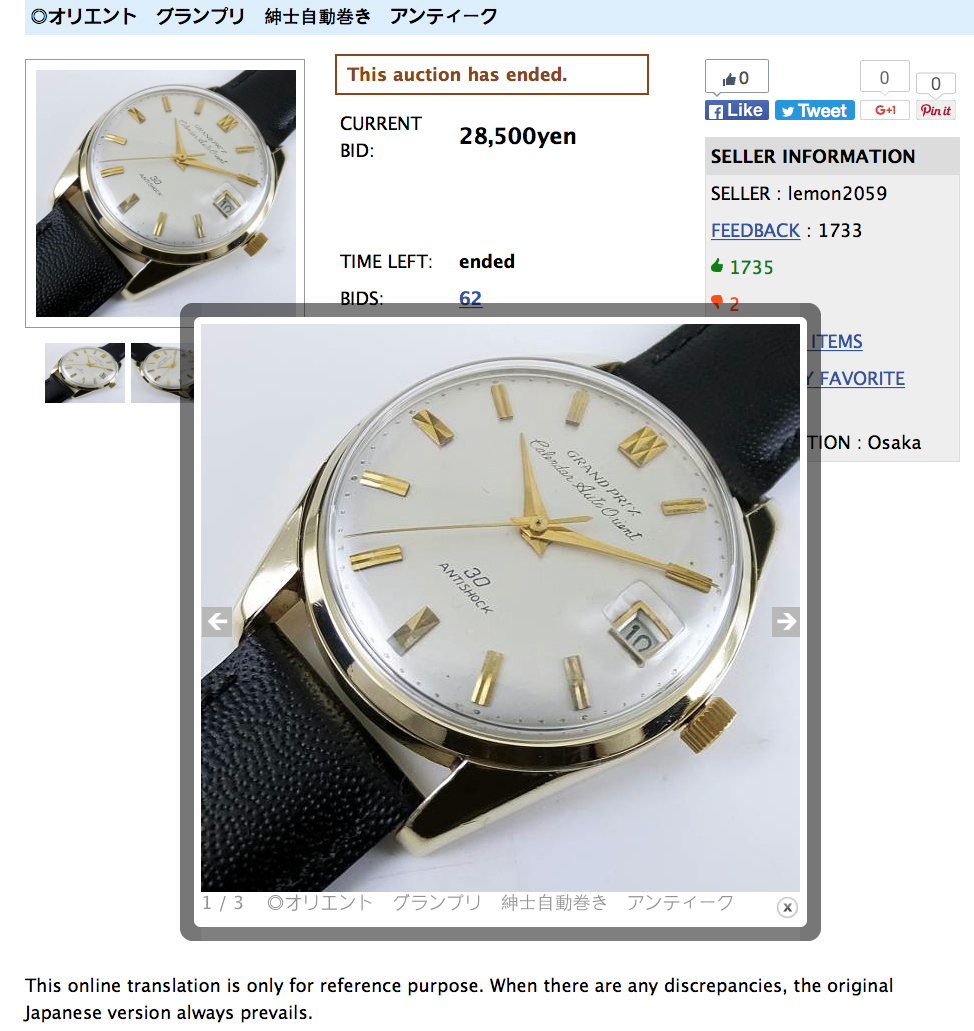Open the seller's FEEDBACK link
This screenshot has height=1031, width=974.
pyautogui.click(x=755, y=231)
